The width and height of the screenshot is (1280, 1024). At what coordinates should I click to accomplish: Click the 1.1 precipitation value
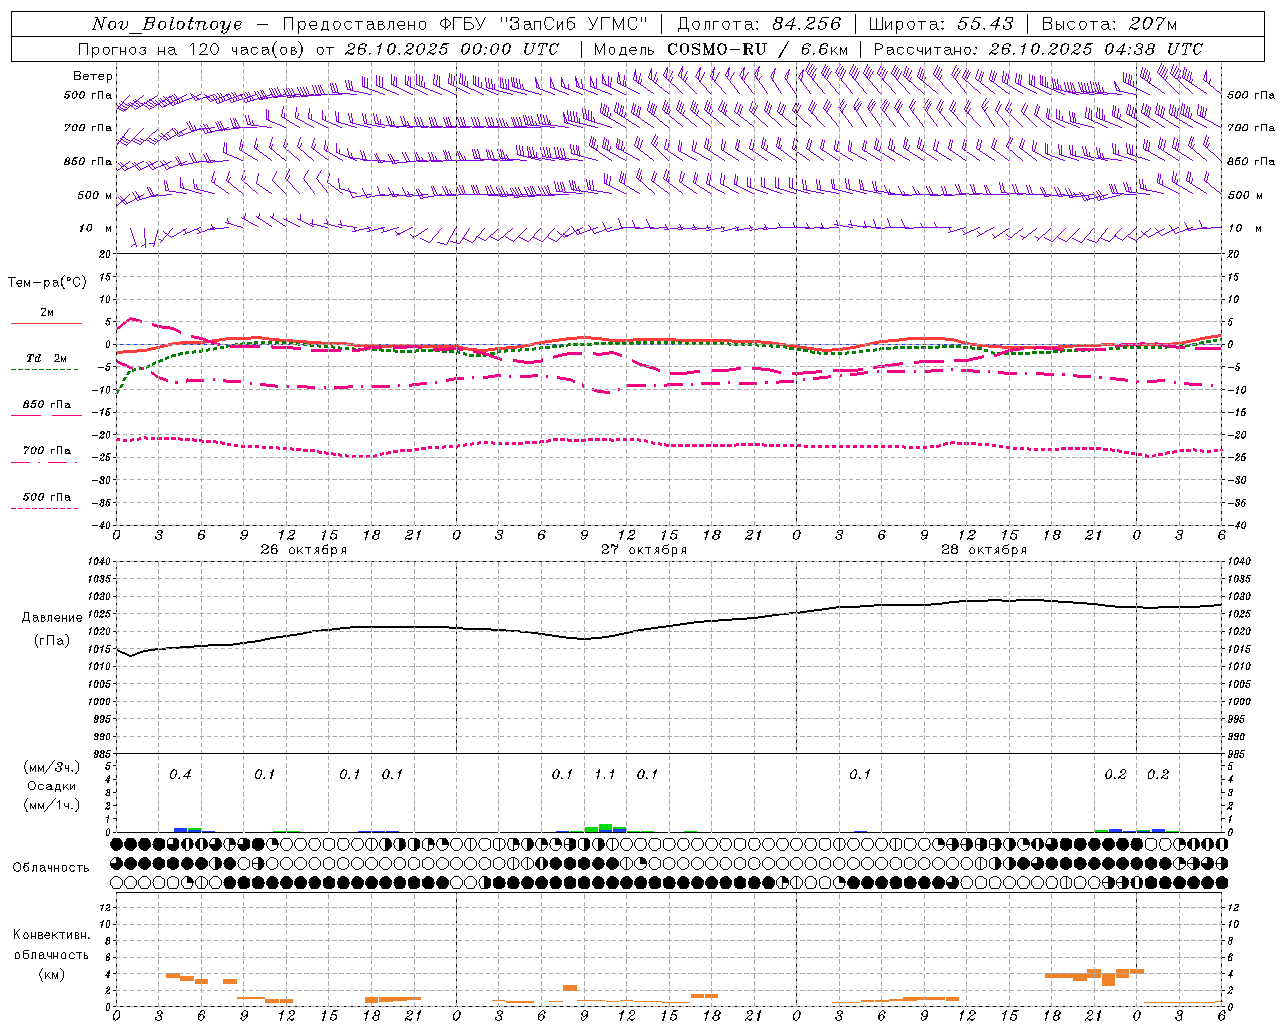point(604,775)
